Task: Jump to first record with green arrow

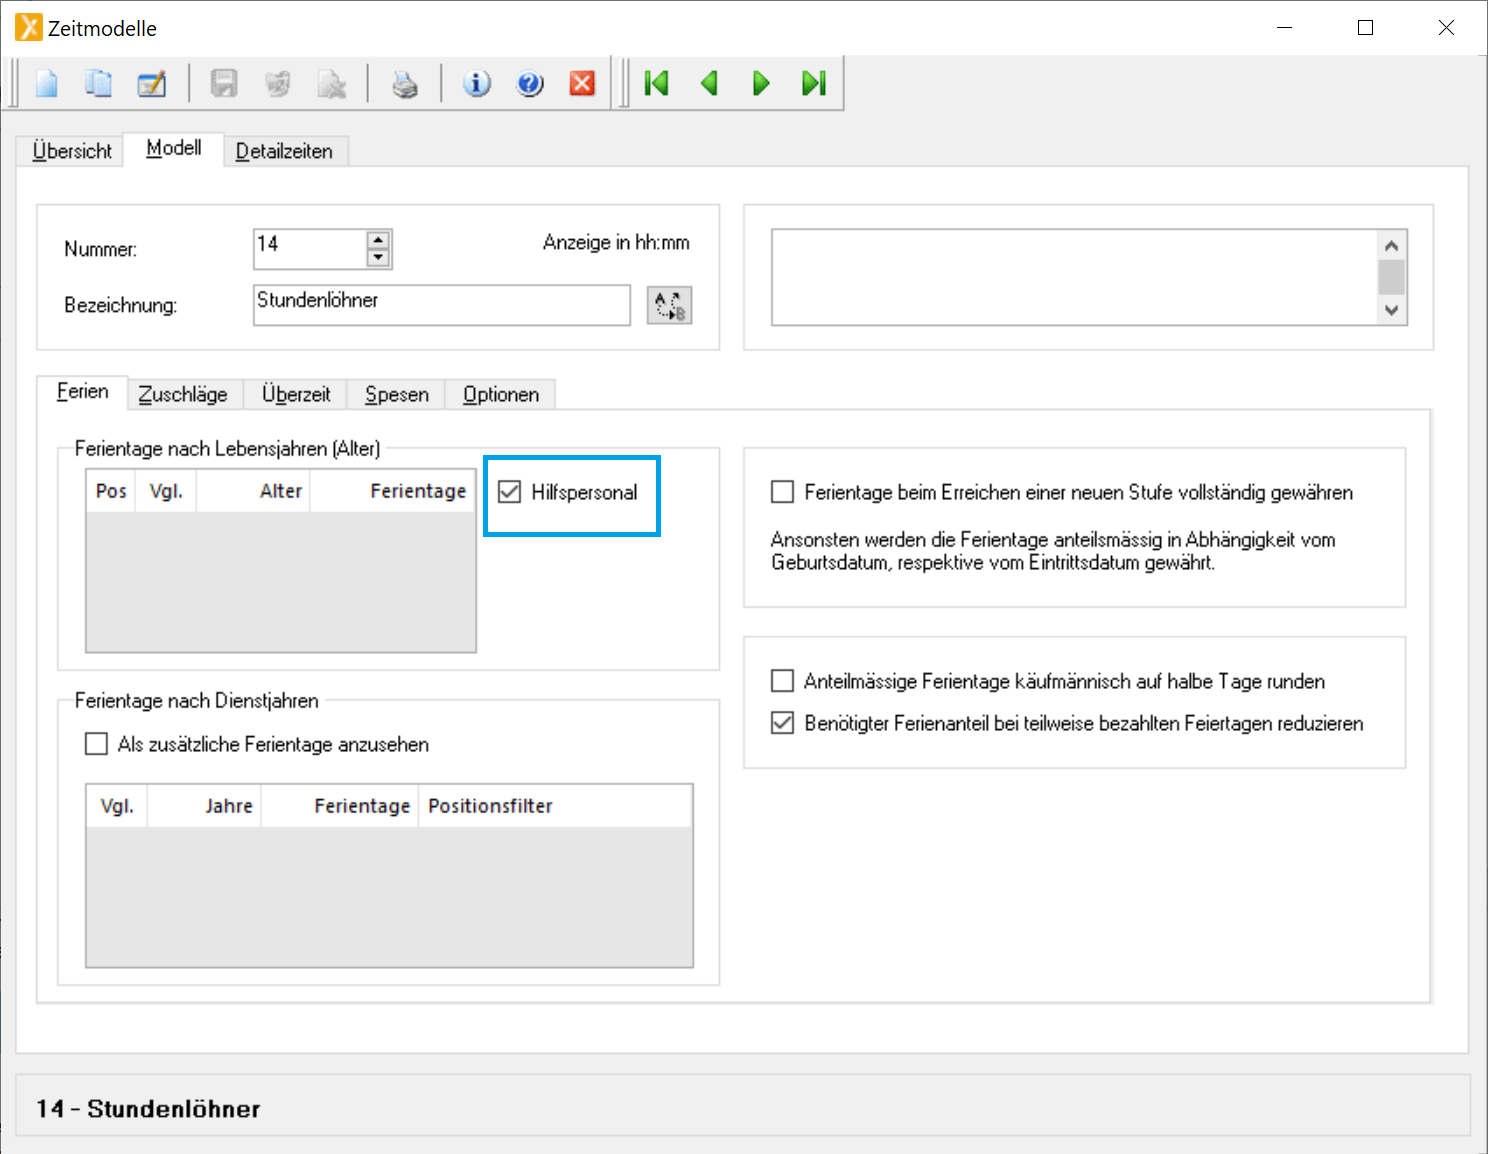Action: 656,84
